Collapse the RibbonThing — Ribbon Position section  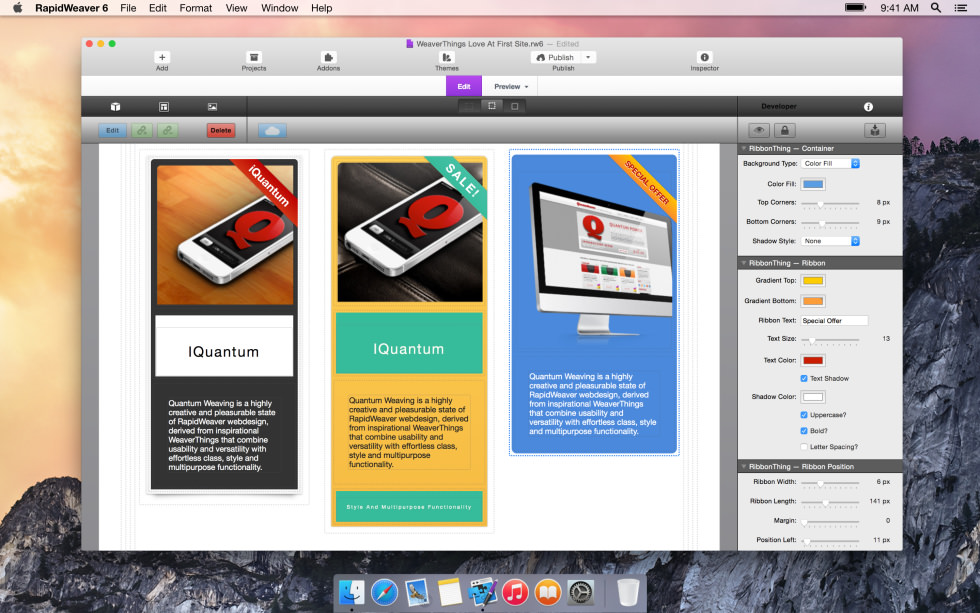(744, 467)
